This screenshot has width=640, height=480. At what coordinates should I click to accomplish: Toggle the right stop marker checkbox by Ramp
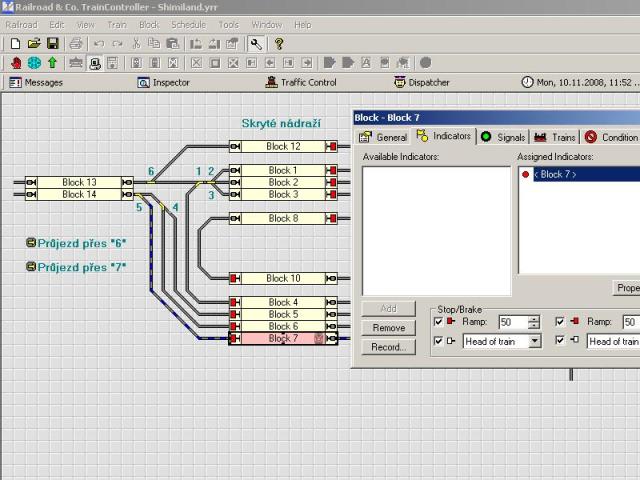560,322
